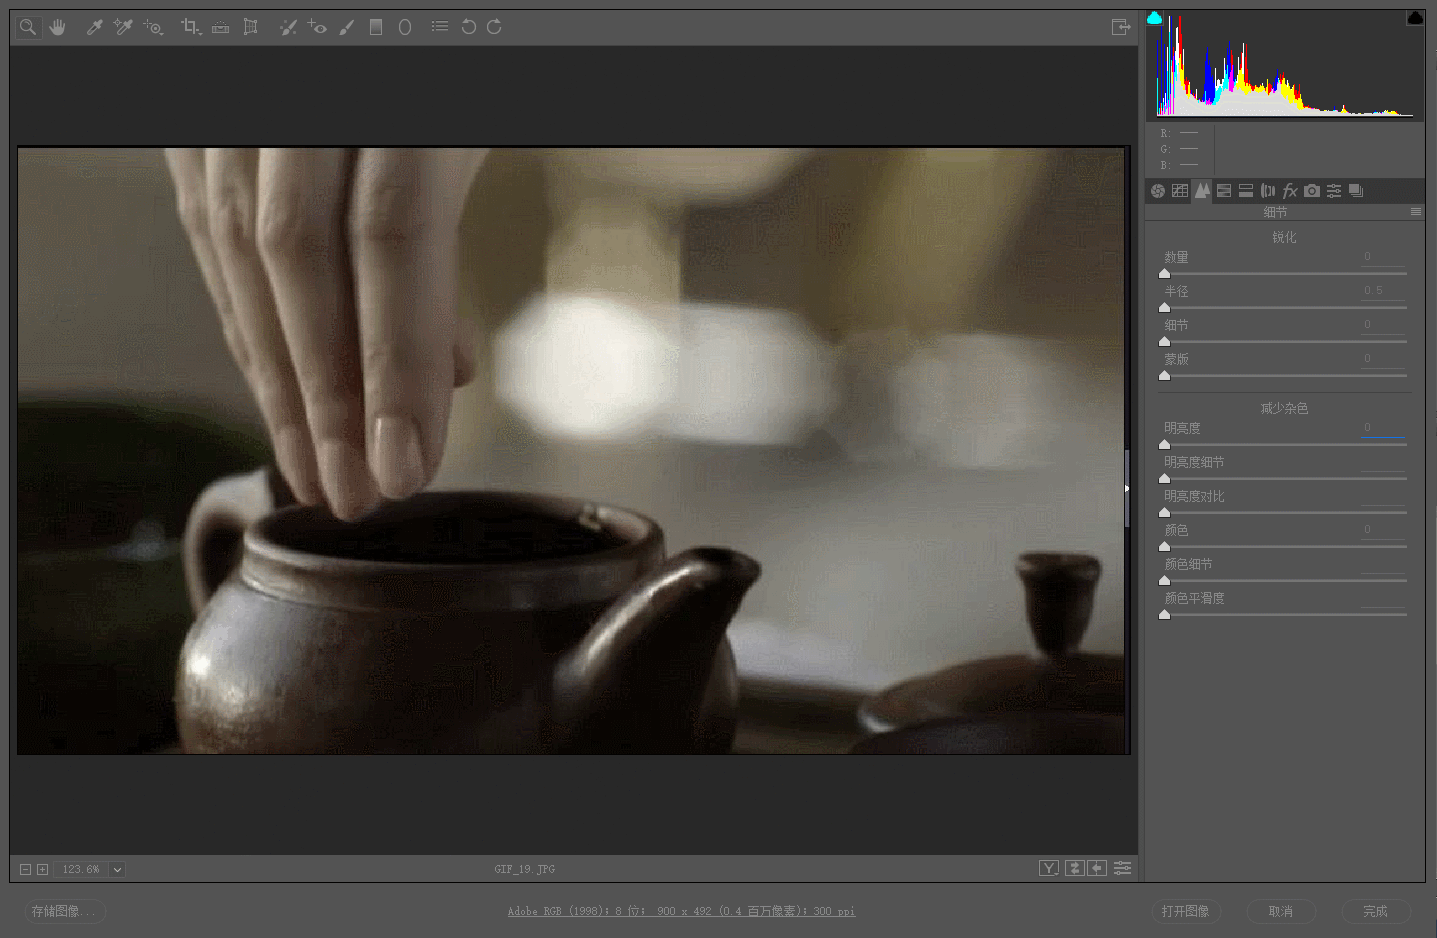The height and width of the screenshot is (938, 1437).
Task: Select the Crop tool
Action: 189,27
